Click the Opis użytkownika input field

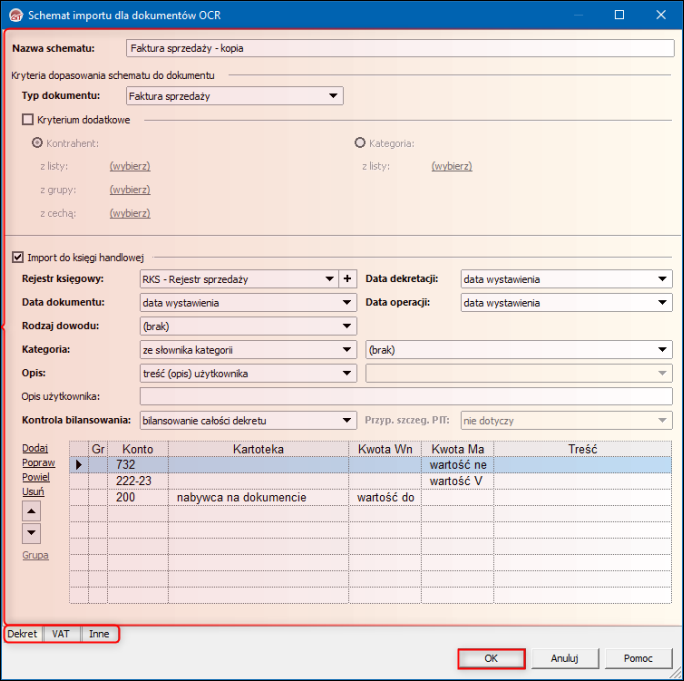point(406,397)
